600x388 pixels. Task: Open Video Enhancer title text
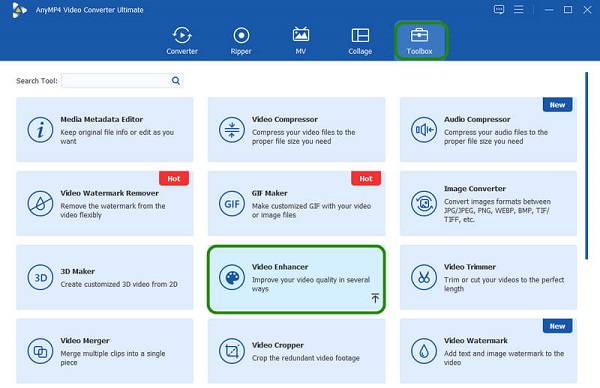[x=280, y=267]
